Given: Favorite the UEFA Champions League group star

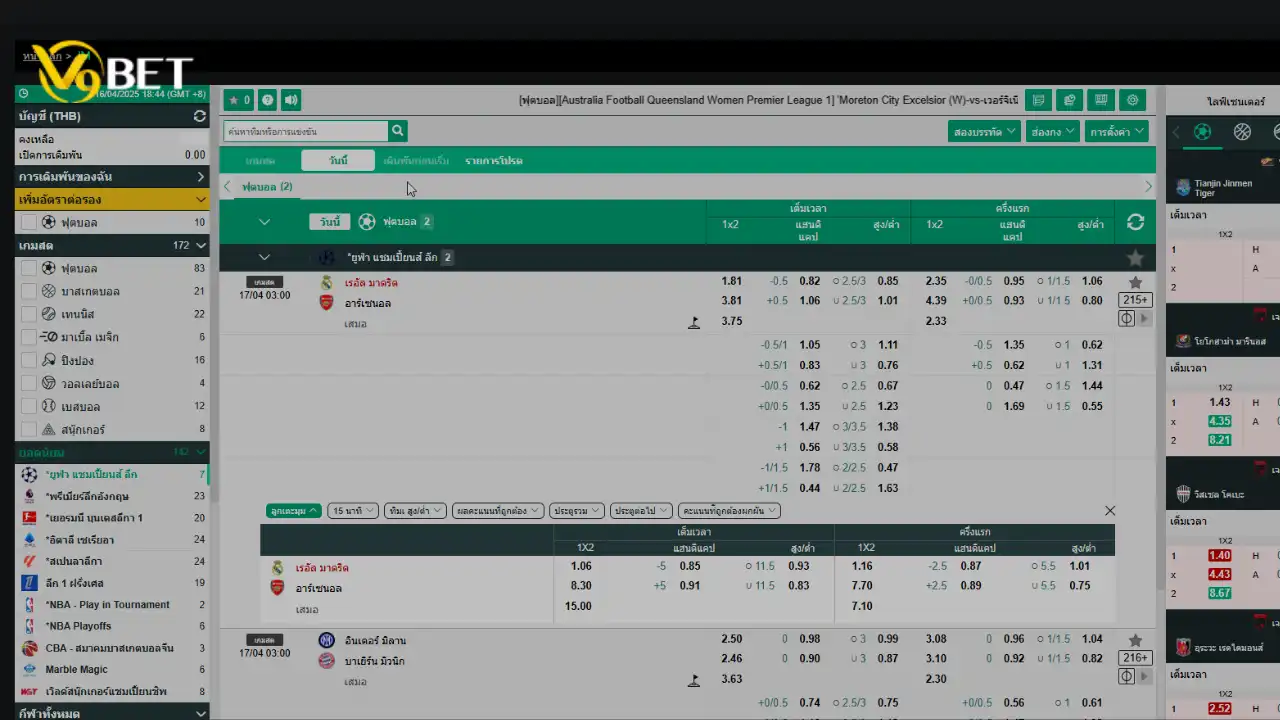Looking at the screenshot, I should click(1135, 258).
